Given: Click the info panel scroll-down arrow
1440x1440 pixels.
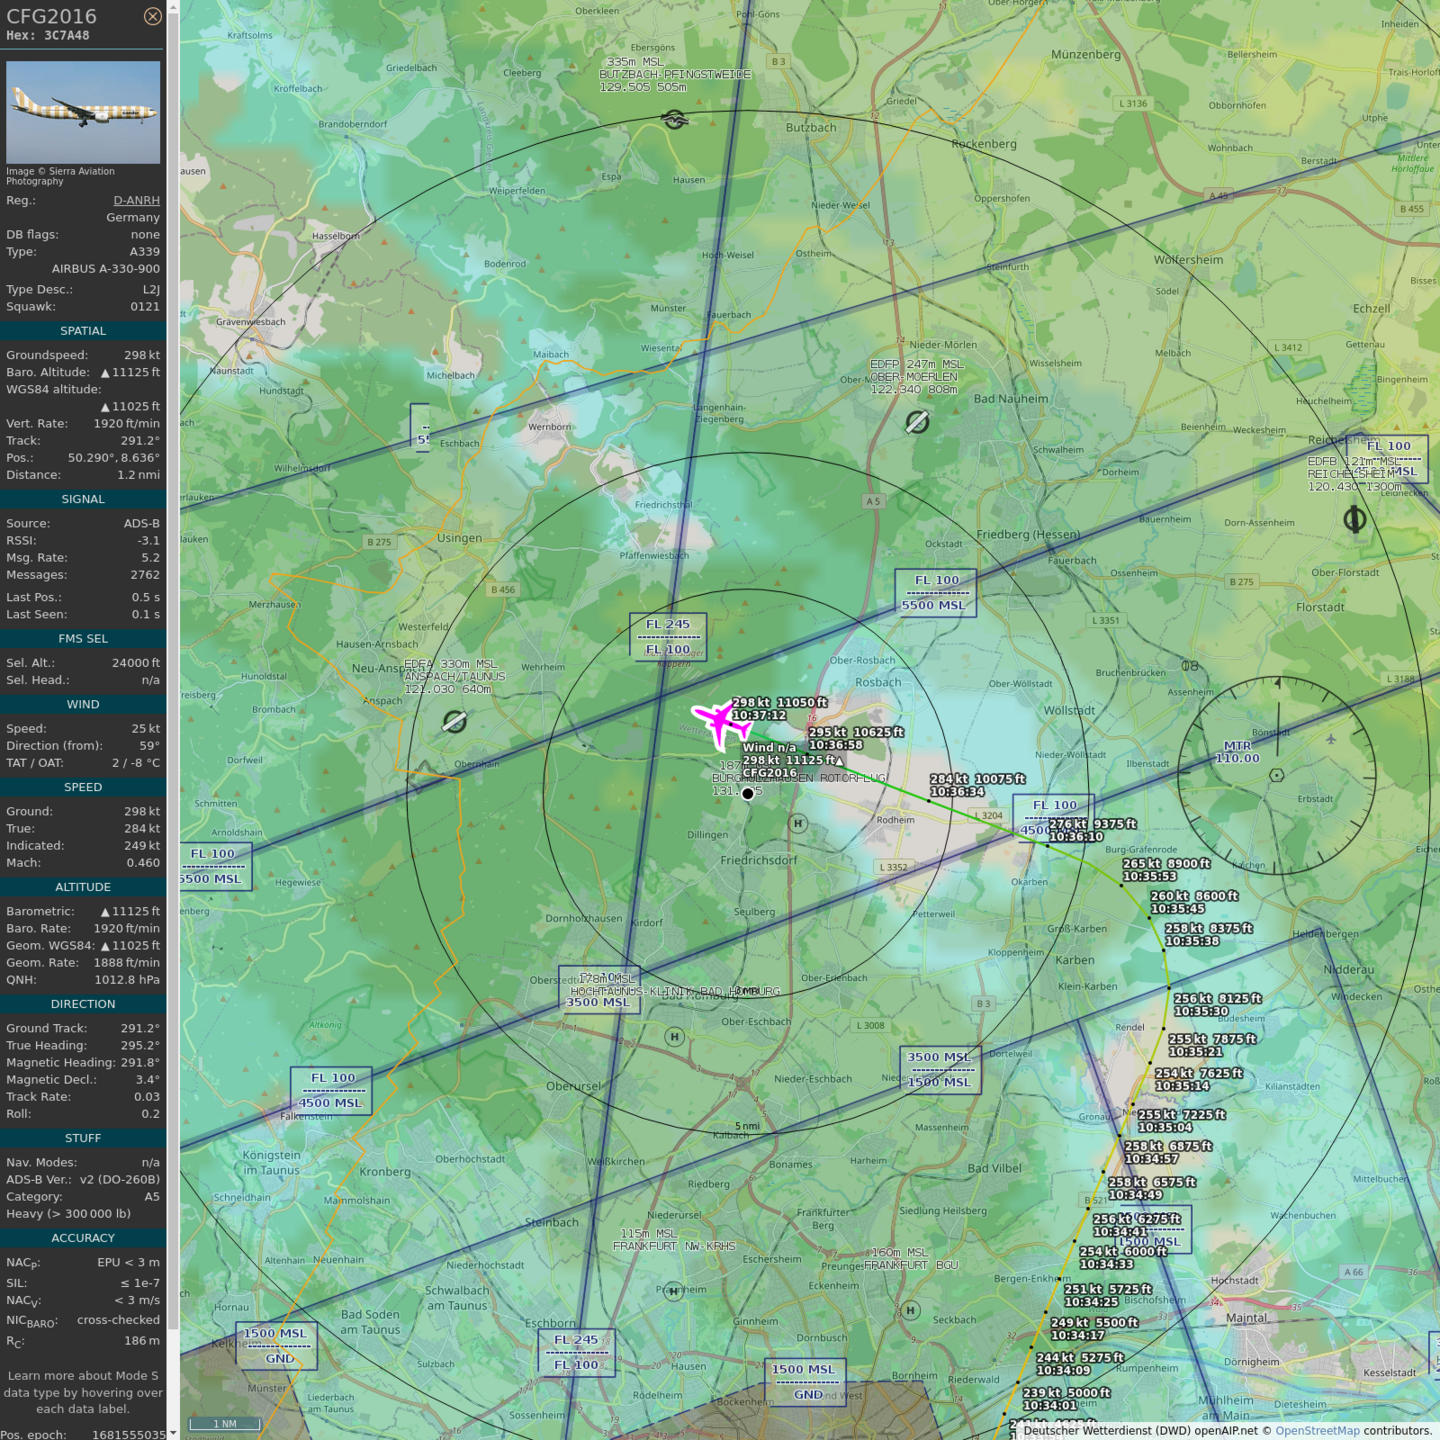Looking at the screenshot, I should click(173, 1433).
